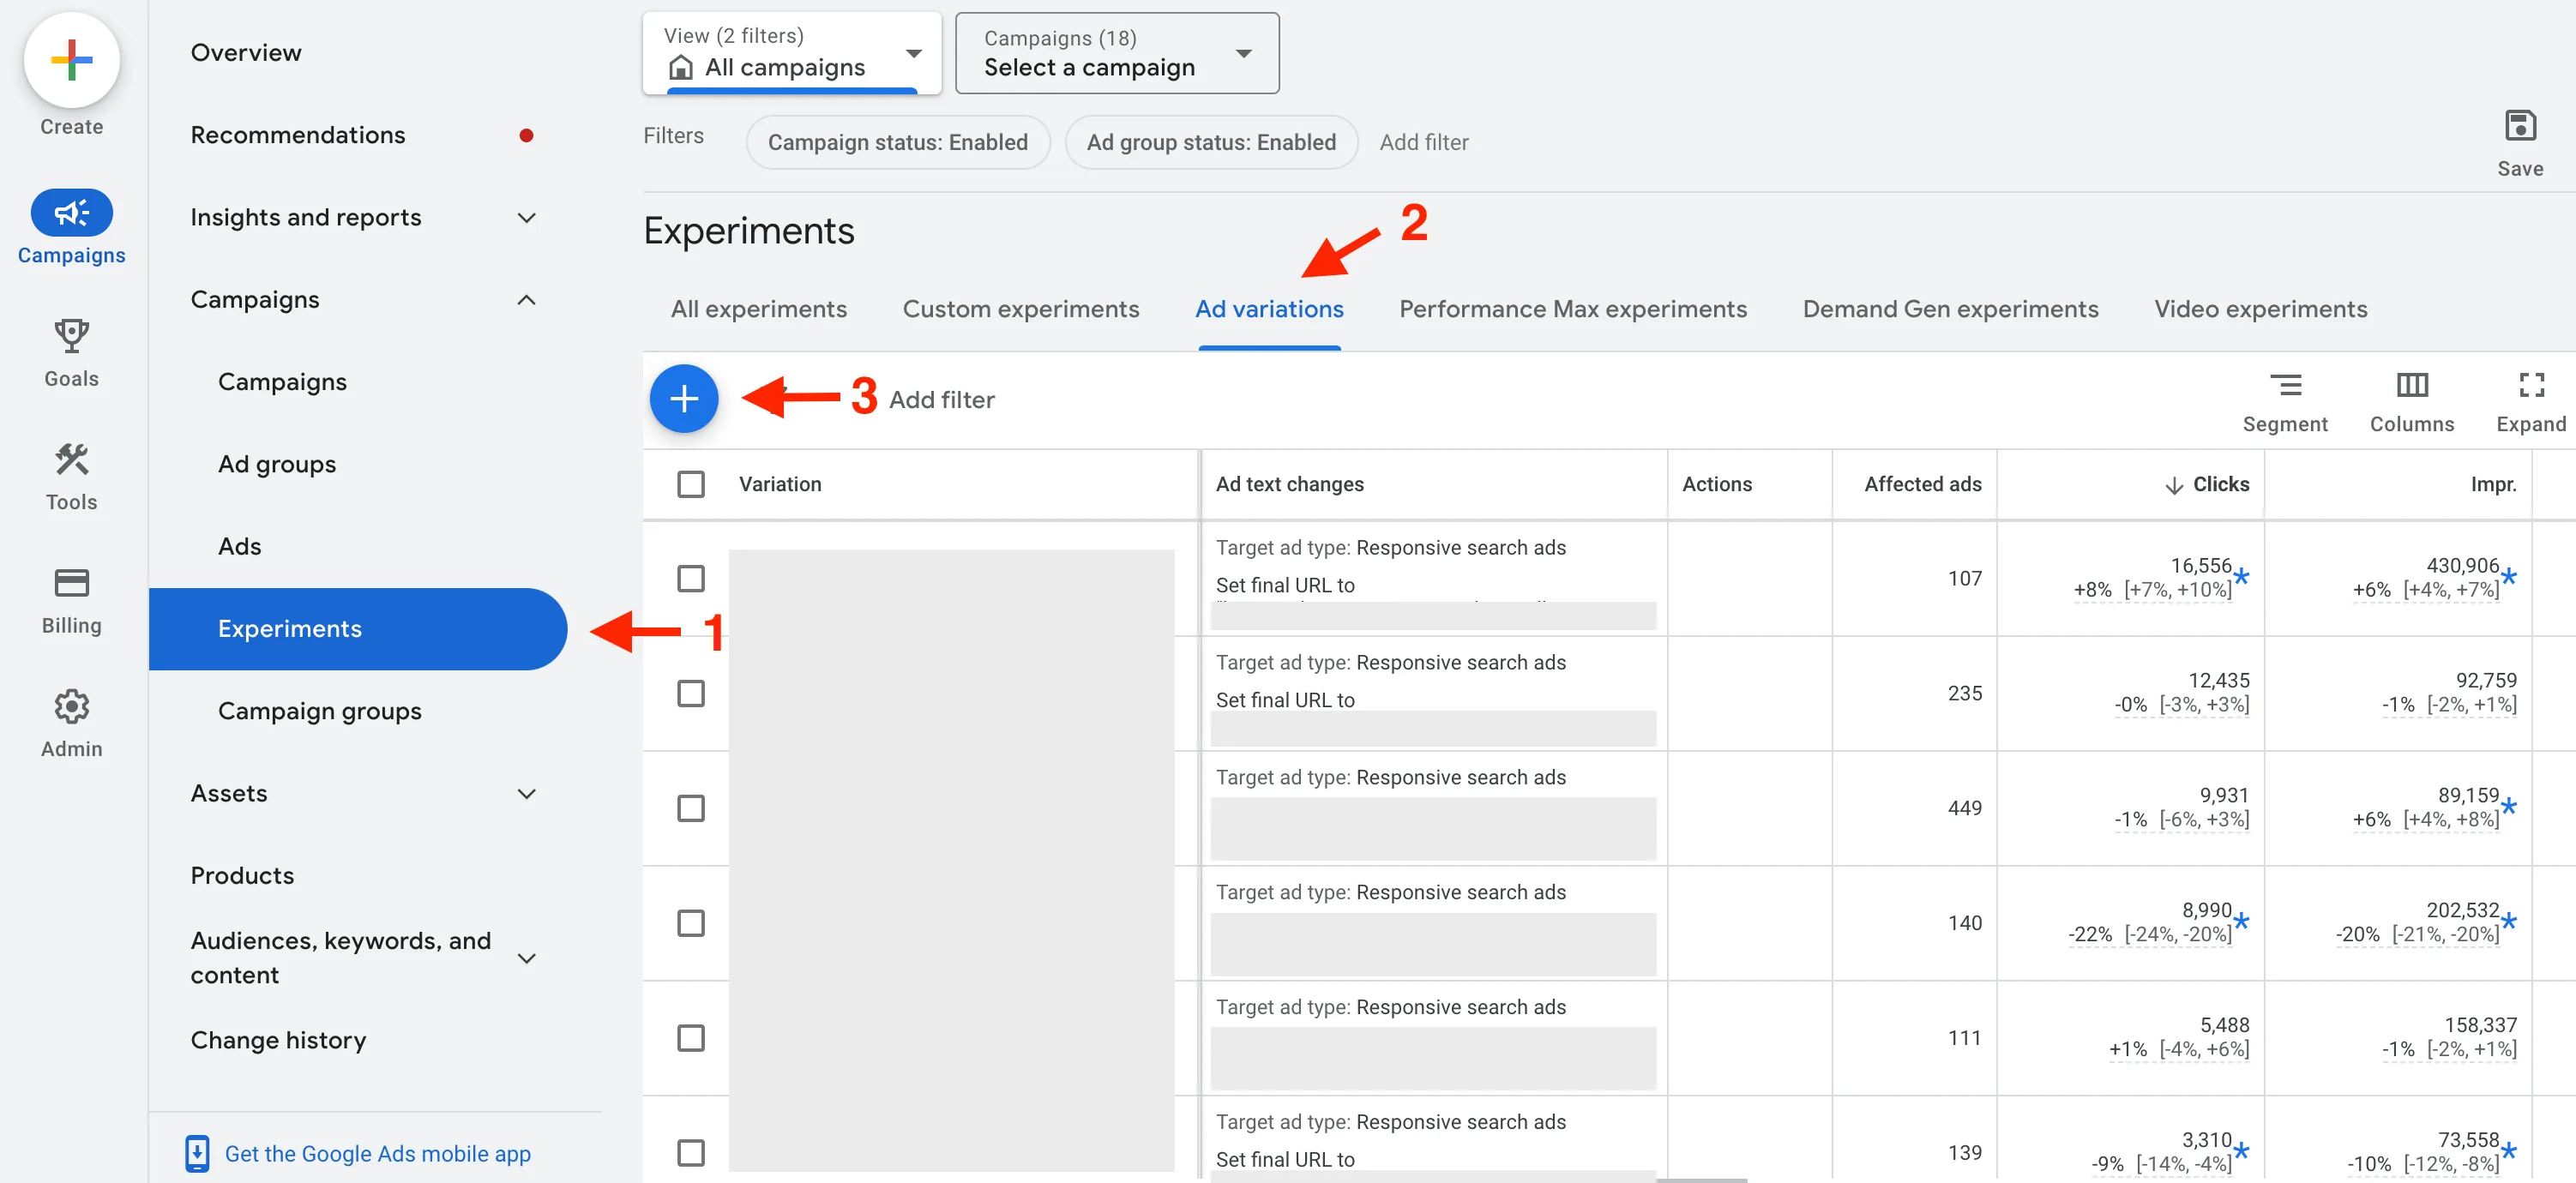This screenshot has width=2576, height=1183.
Task: Click the Save view icon
Action: pyautogui.click(x=2519, y=126)
